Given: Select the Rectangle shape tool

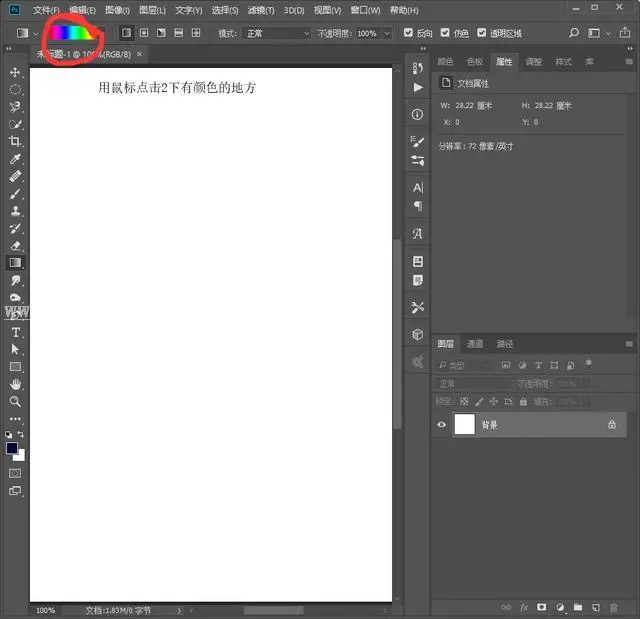Looking at the screenshot, I should tap(15, 367).
